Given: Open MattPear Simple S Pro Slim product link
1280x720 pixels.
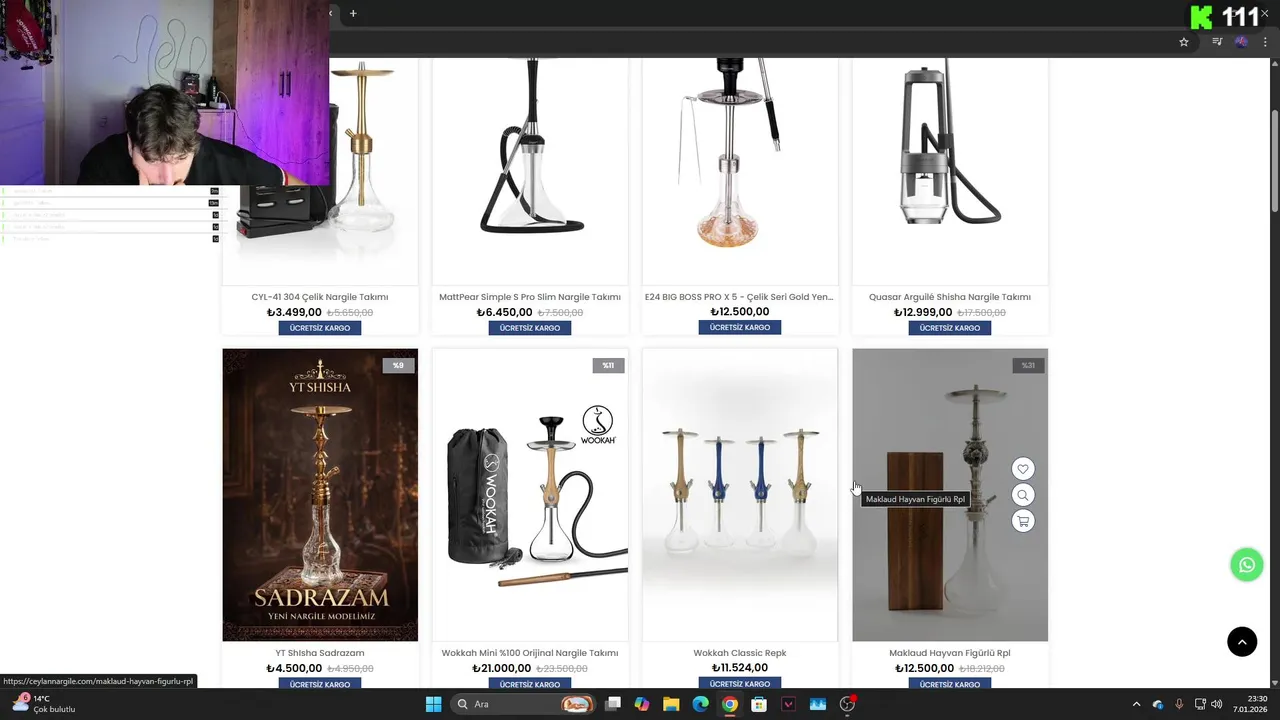Looking at the screenshot, I should (530, 297).
